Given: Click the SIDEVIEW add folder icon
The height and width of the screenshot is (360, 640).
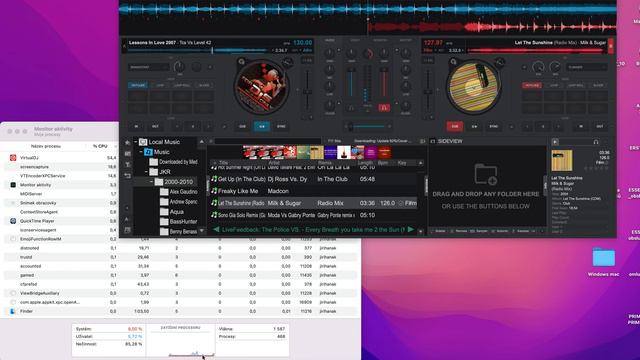Looking at the screenshot, I should click(x=486, y=175).
